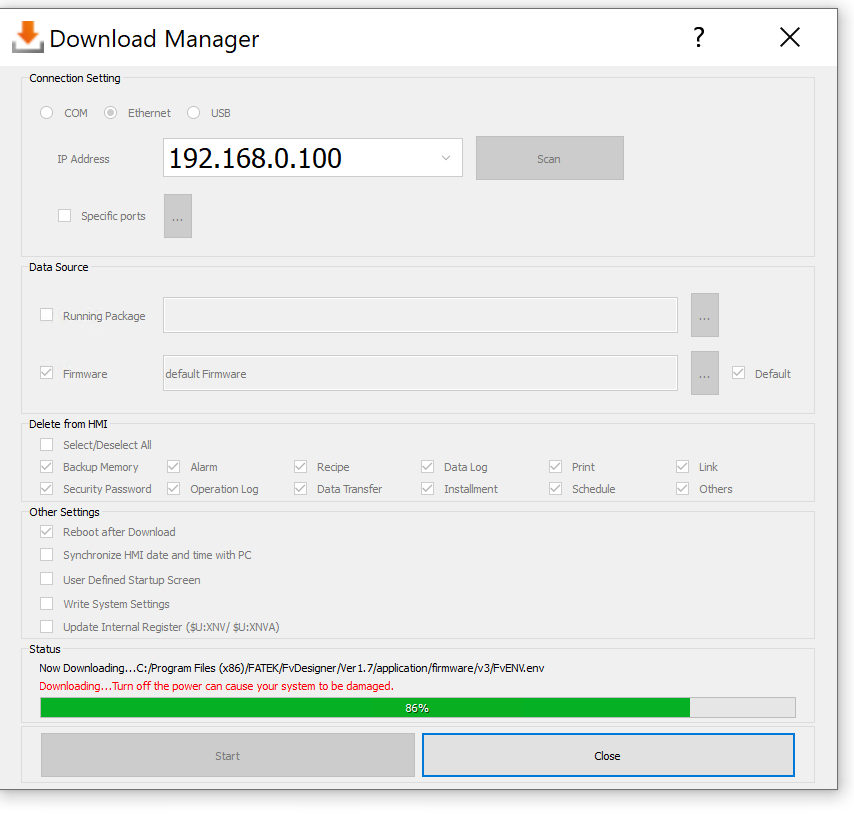
Task: Choose the Ethernet connection option
Action: 111,113
